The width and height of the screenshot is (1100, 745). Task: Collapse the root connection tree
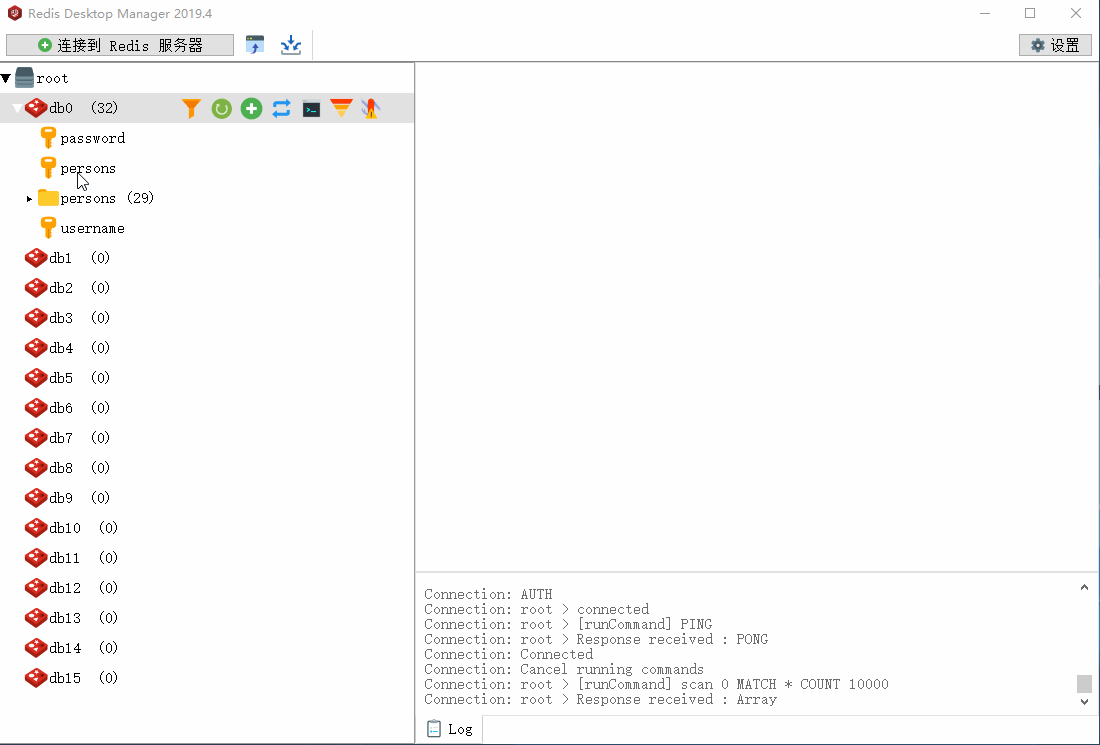6,78
